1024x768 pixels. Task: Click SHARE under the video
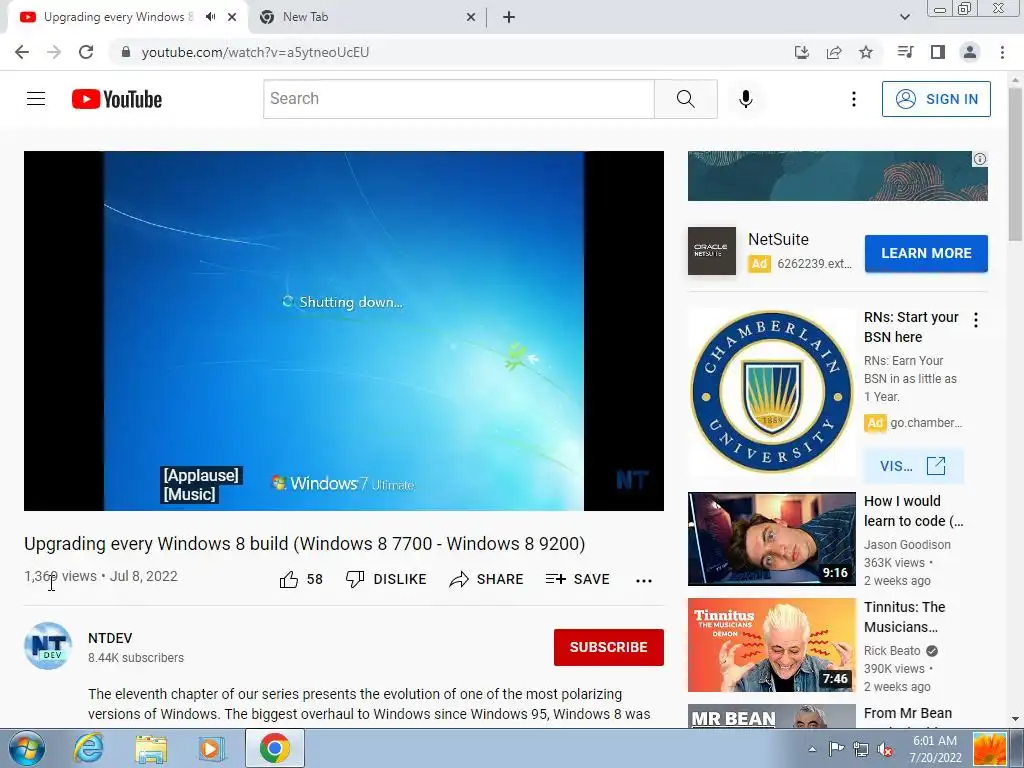[x=487, y=579]
